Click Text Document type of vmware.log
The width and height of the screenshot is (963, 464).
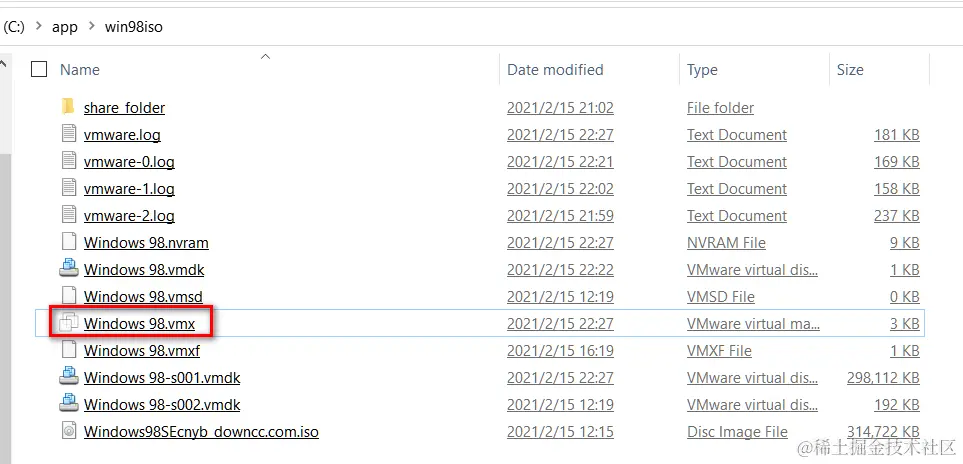(x=737, y=134)
